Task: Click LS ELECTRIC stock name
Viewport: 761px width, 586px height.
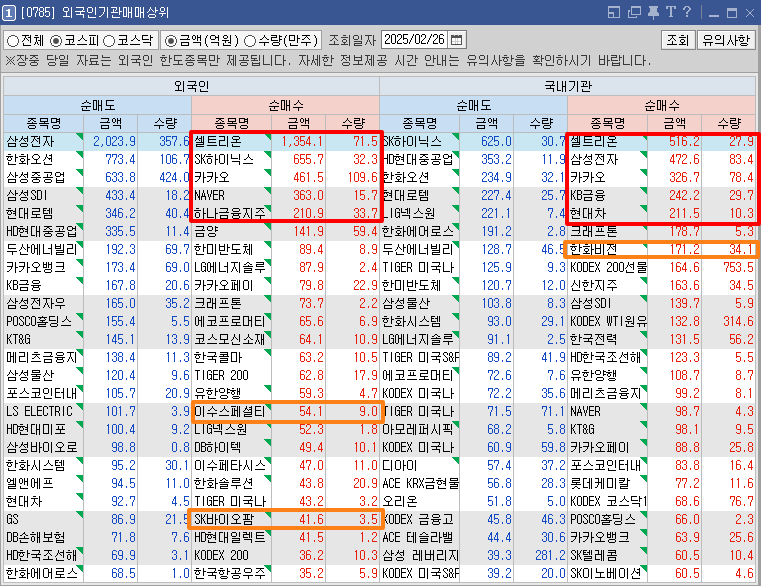Action: pos(39,411)
